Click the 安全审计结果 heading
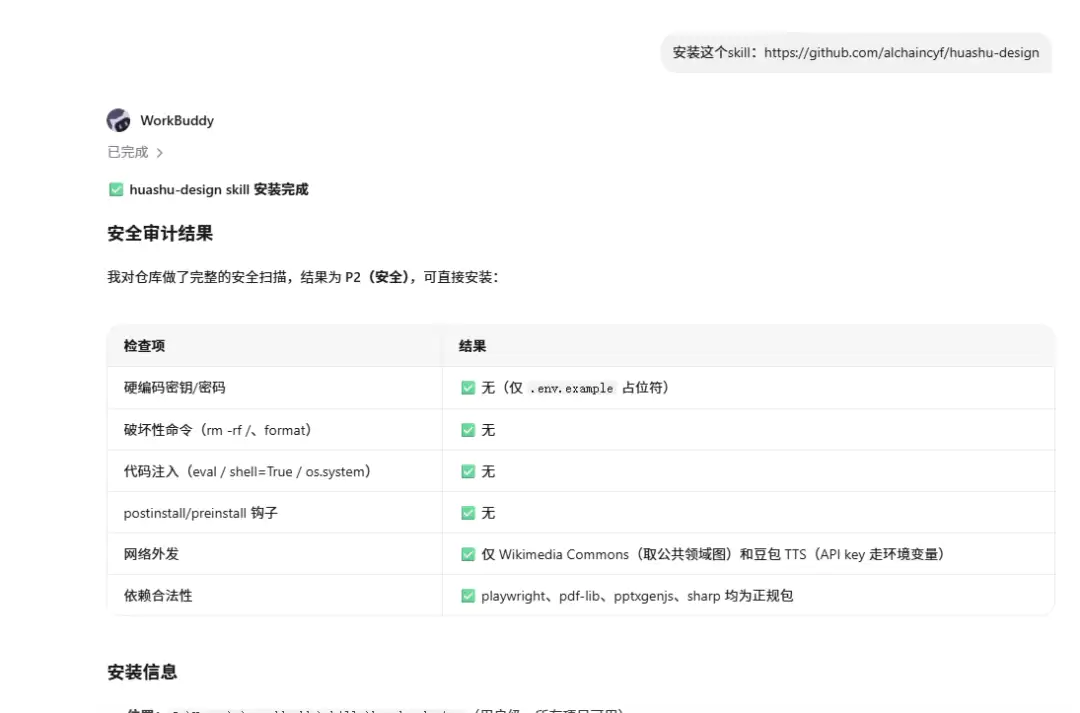The image size is (1080, 713). (x=160, y=233)
